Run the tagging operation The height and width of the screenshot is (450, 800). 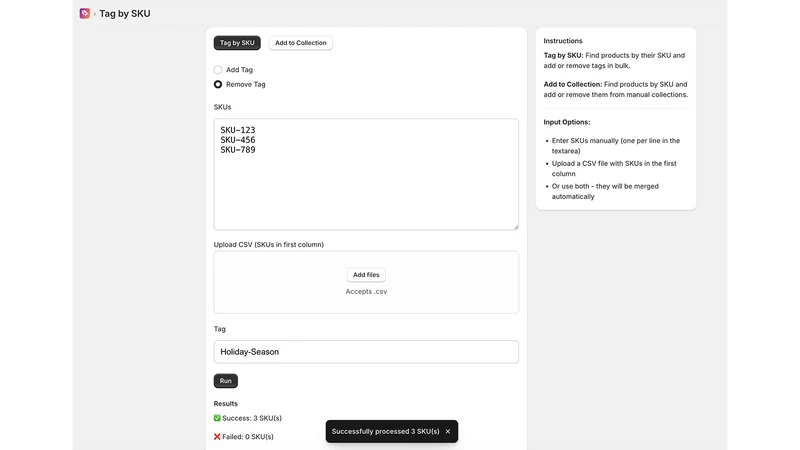[226, 381]
